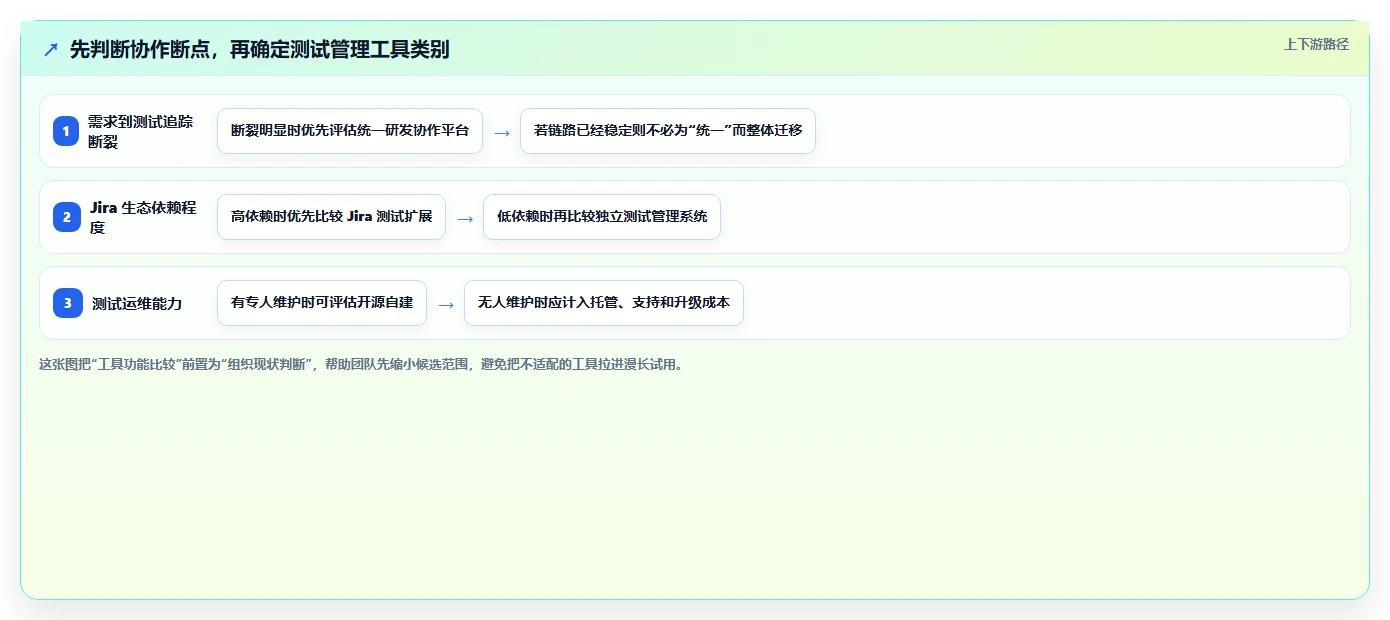Click the arrow icon beside the card title
1390x620 pixels.
tap(51, 50)
